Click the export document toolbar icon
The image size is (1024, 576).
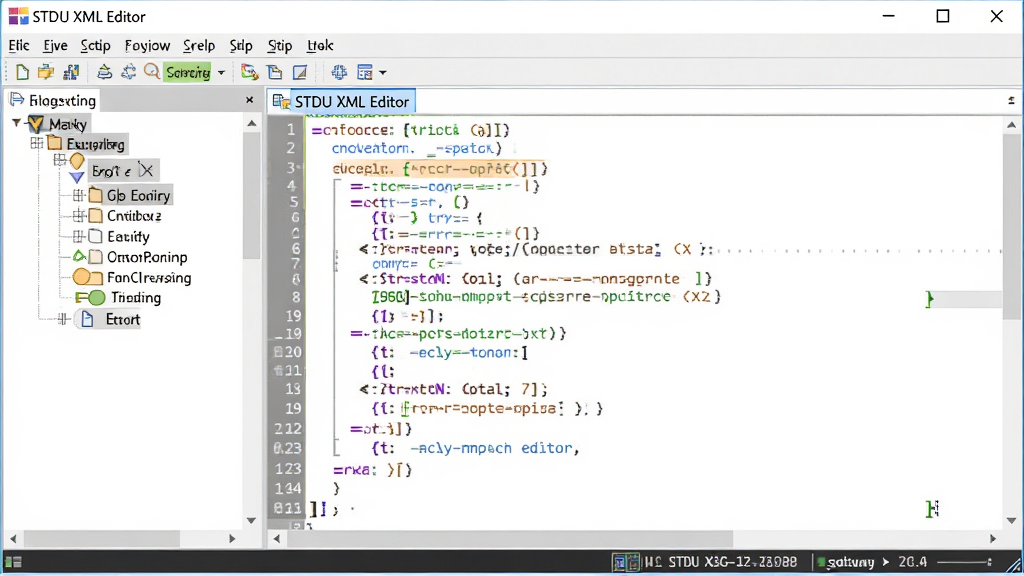pos(249,72)
